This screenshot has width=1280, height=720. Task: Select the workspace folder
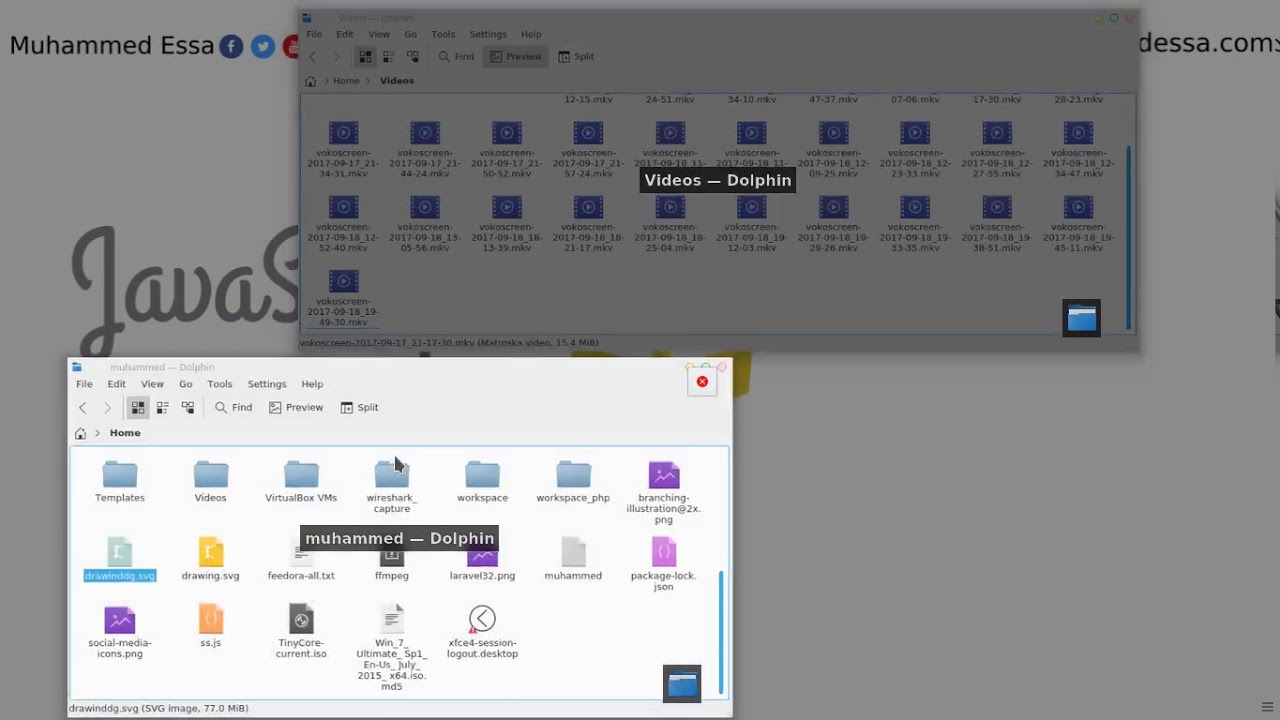(x=482, y=481)
